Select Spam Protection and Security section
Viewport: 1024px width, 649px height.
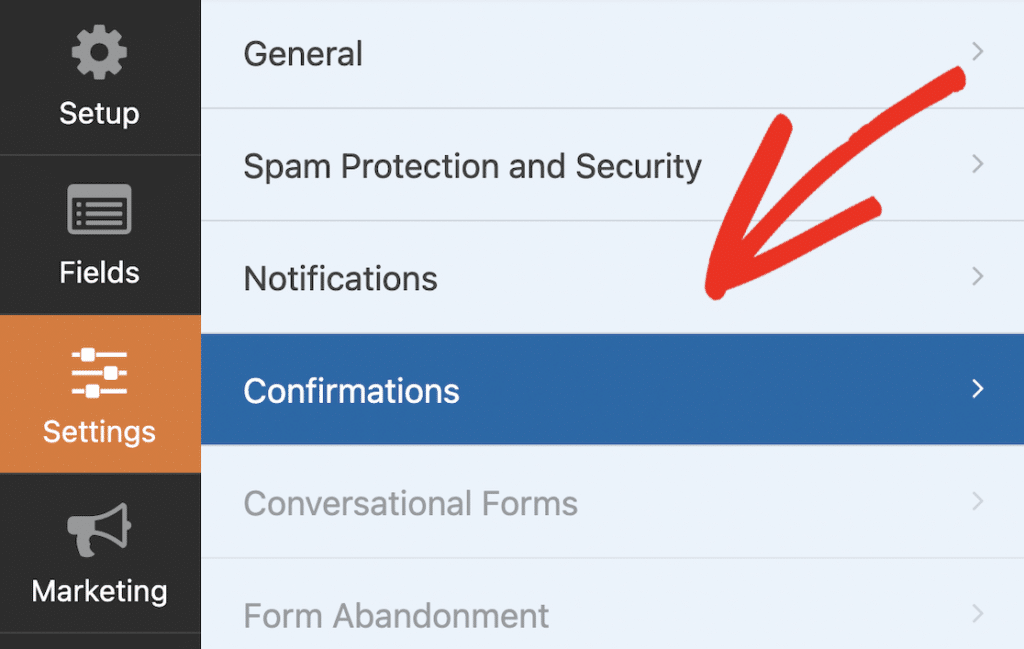click(472, 166)
